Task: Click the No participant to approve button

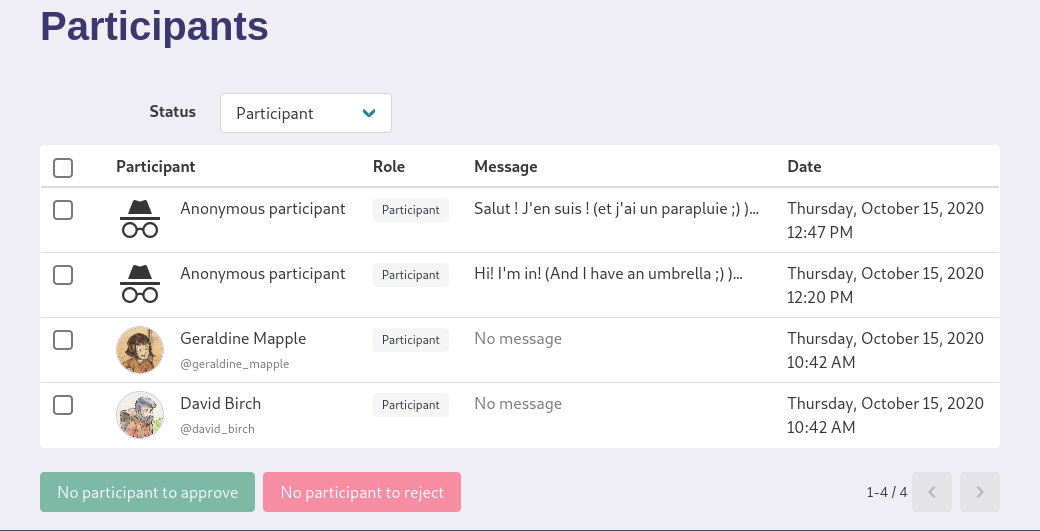Action: [x=147, y=492]
